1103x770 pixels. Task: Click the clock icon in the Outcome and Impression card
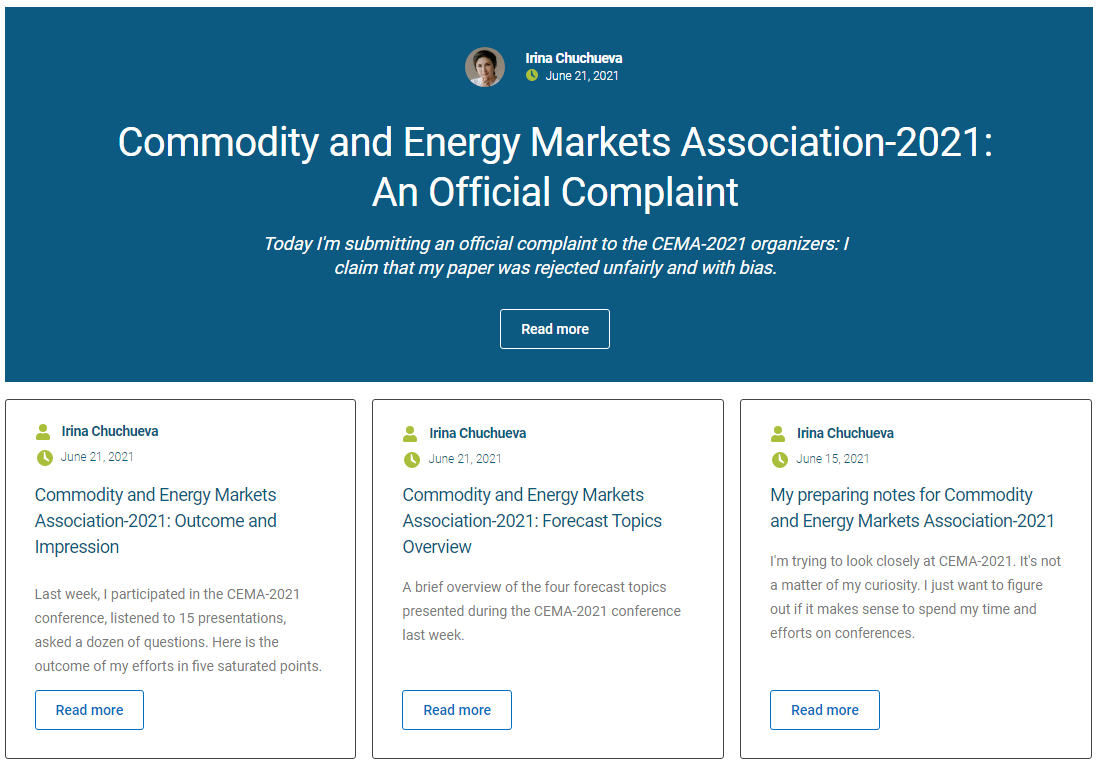point(44,458)
